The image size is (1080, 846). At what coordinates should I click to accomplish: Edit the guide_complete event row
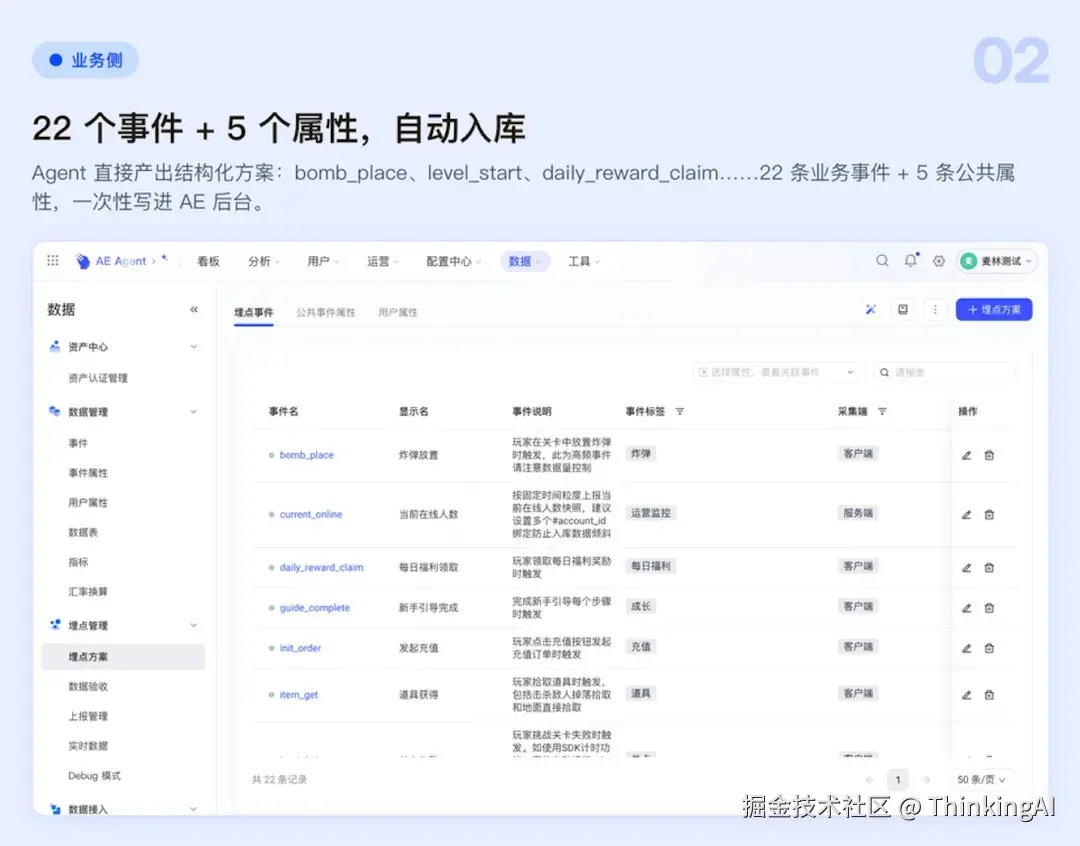click(x=966, y=608)
